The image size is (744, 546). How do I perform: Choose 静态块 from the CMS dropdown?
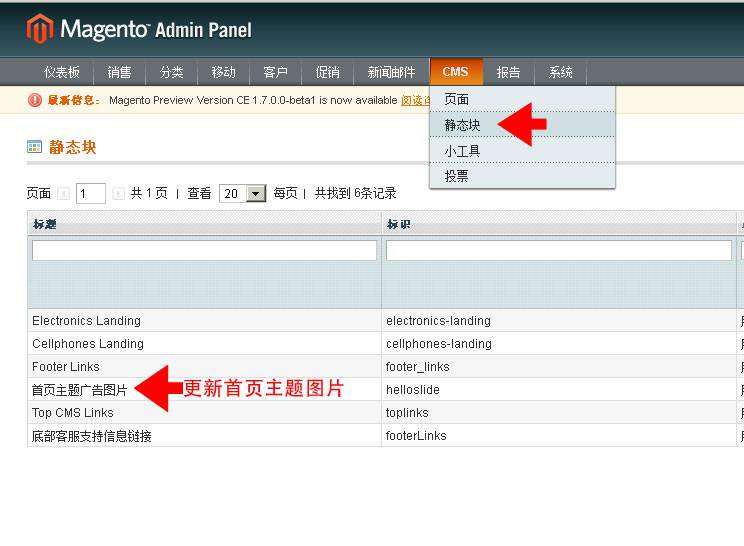[x=522, y=125]
